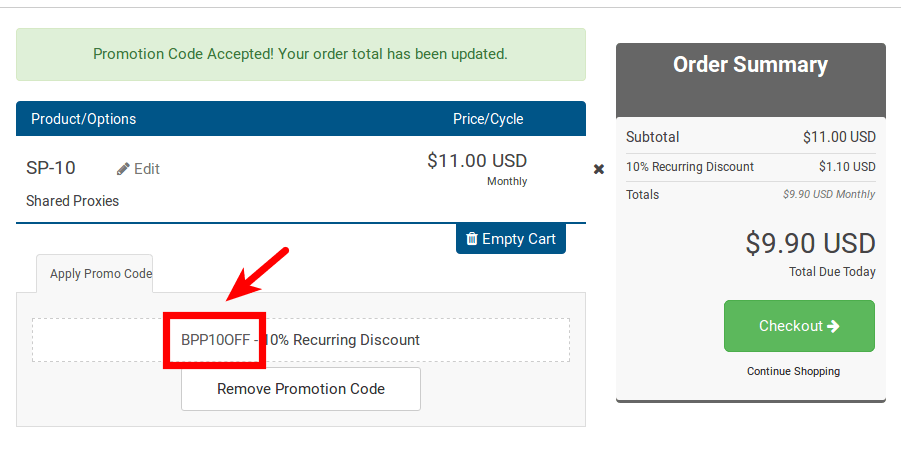Remove SP-10 with the X icon
The image size is (907, 458).
599,169
